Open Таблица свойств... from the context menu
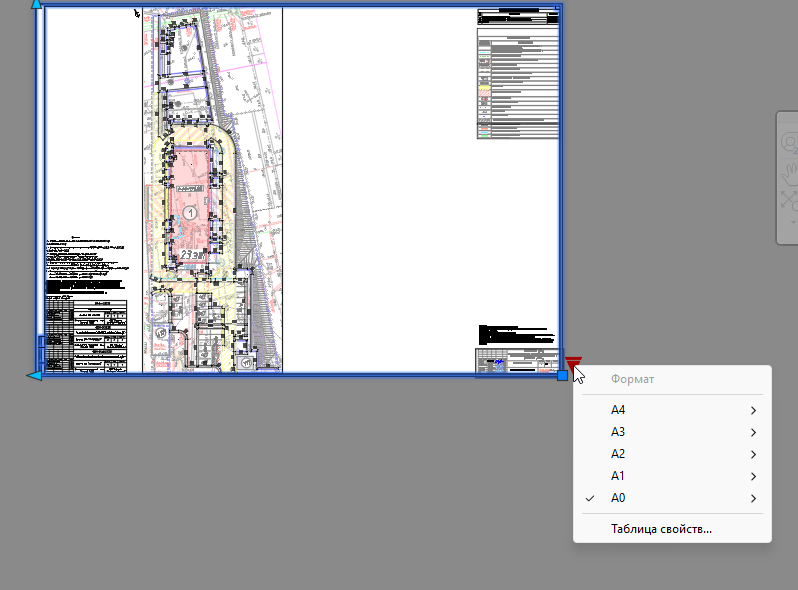Viewport: 798px width, 590px height. point(672,529)
